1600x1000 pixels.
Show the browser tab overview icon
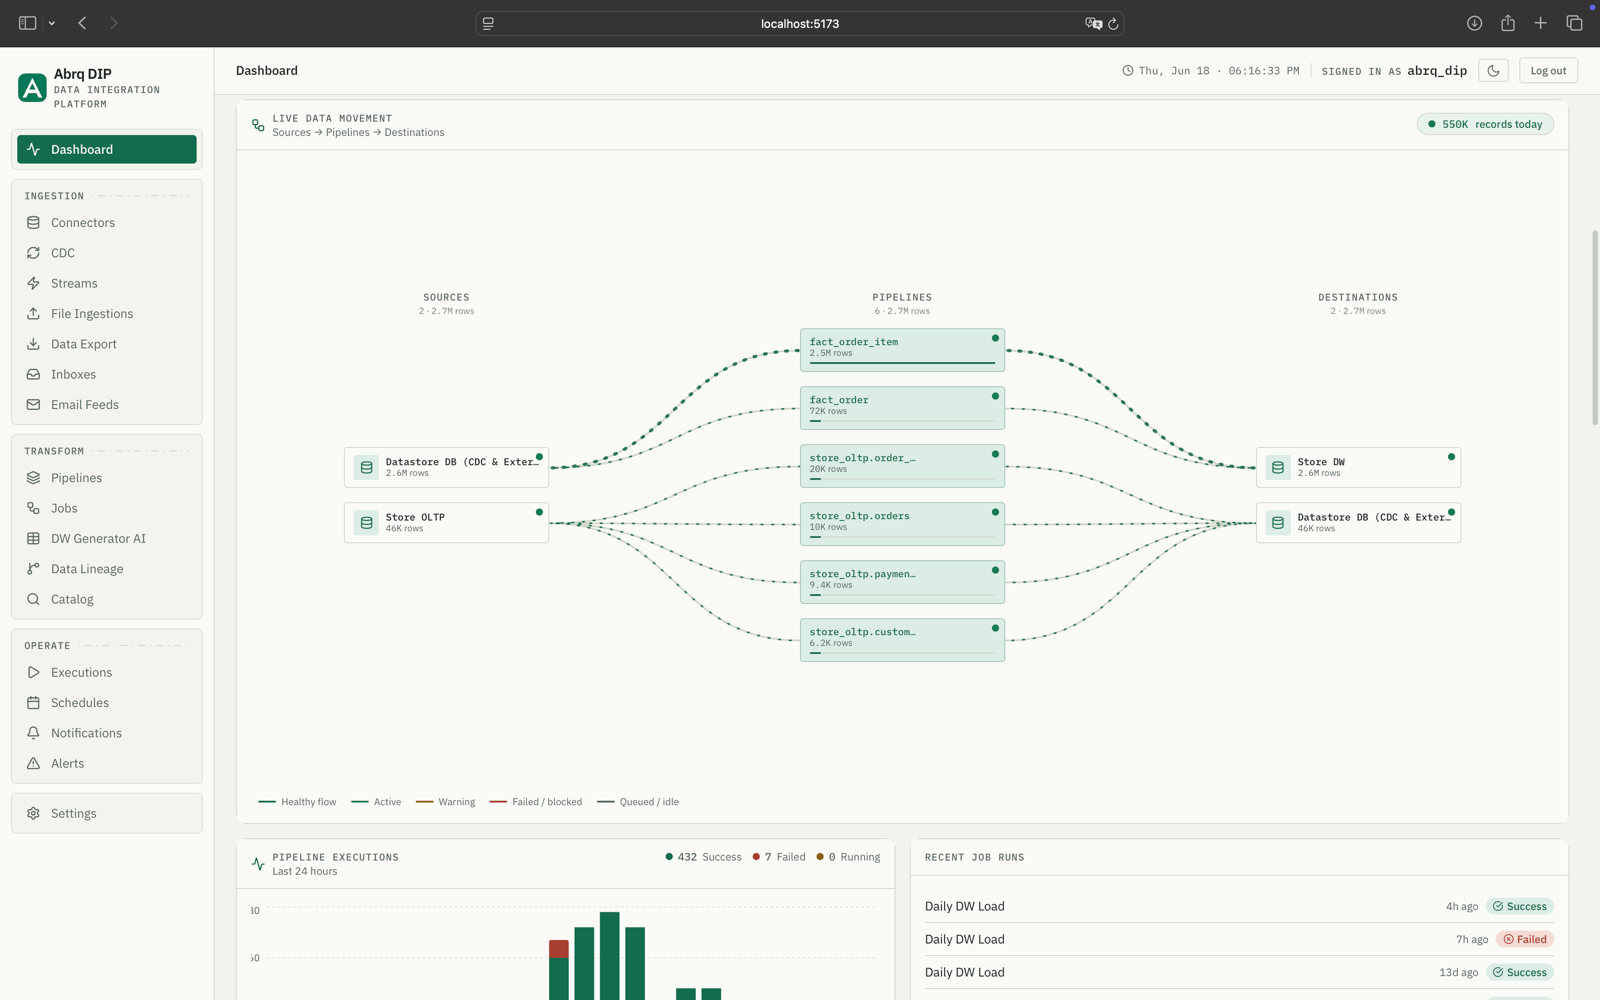pos(1574,23)
